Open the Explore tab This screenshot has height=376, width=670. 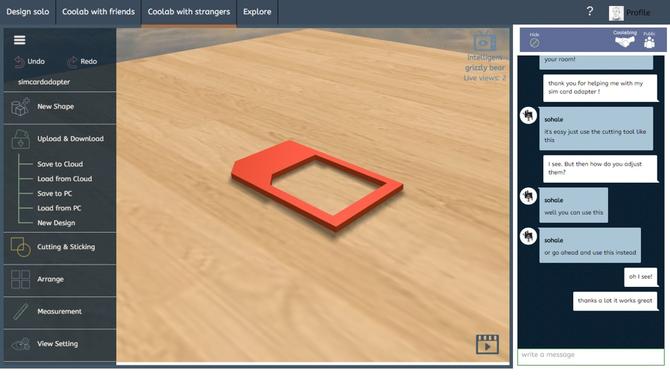[257, 12]
